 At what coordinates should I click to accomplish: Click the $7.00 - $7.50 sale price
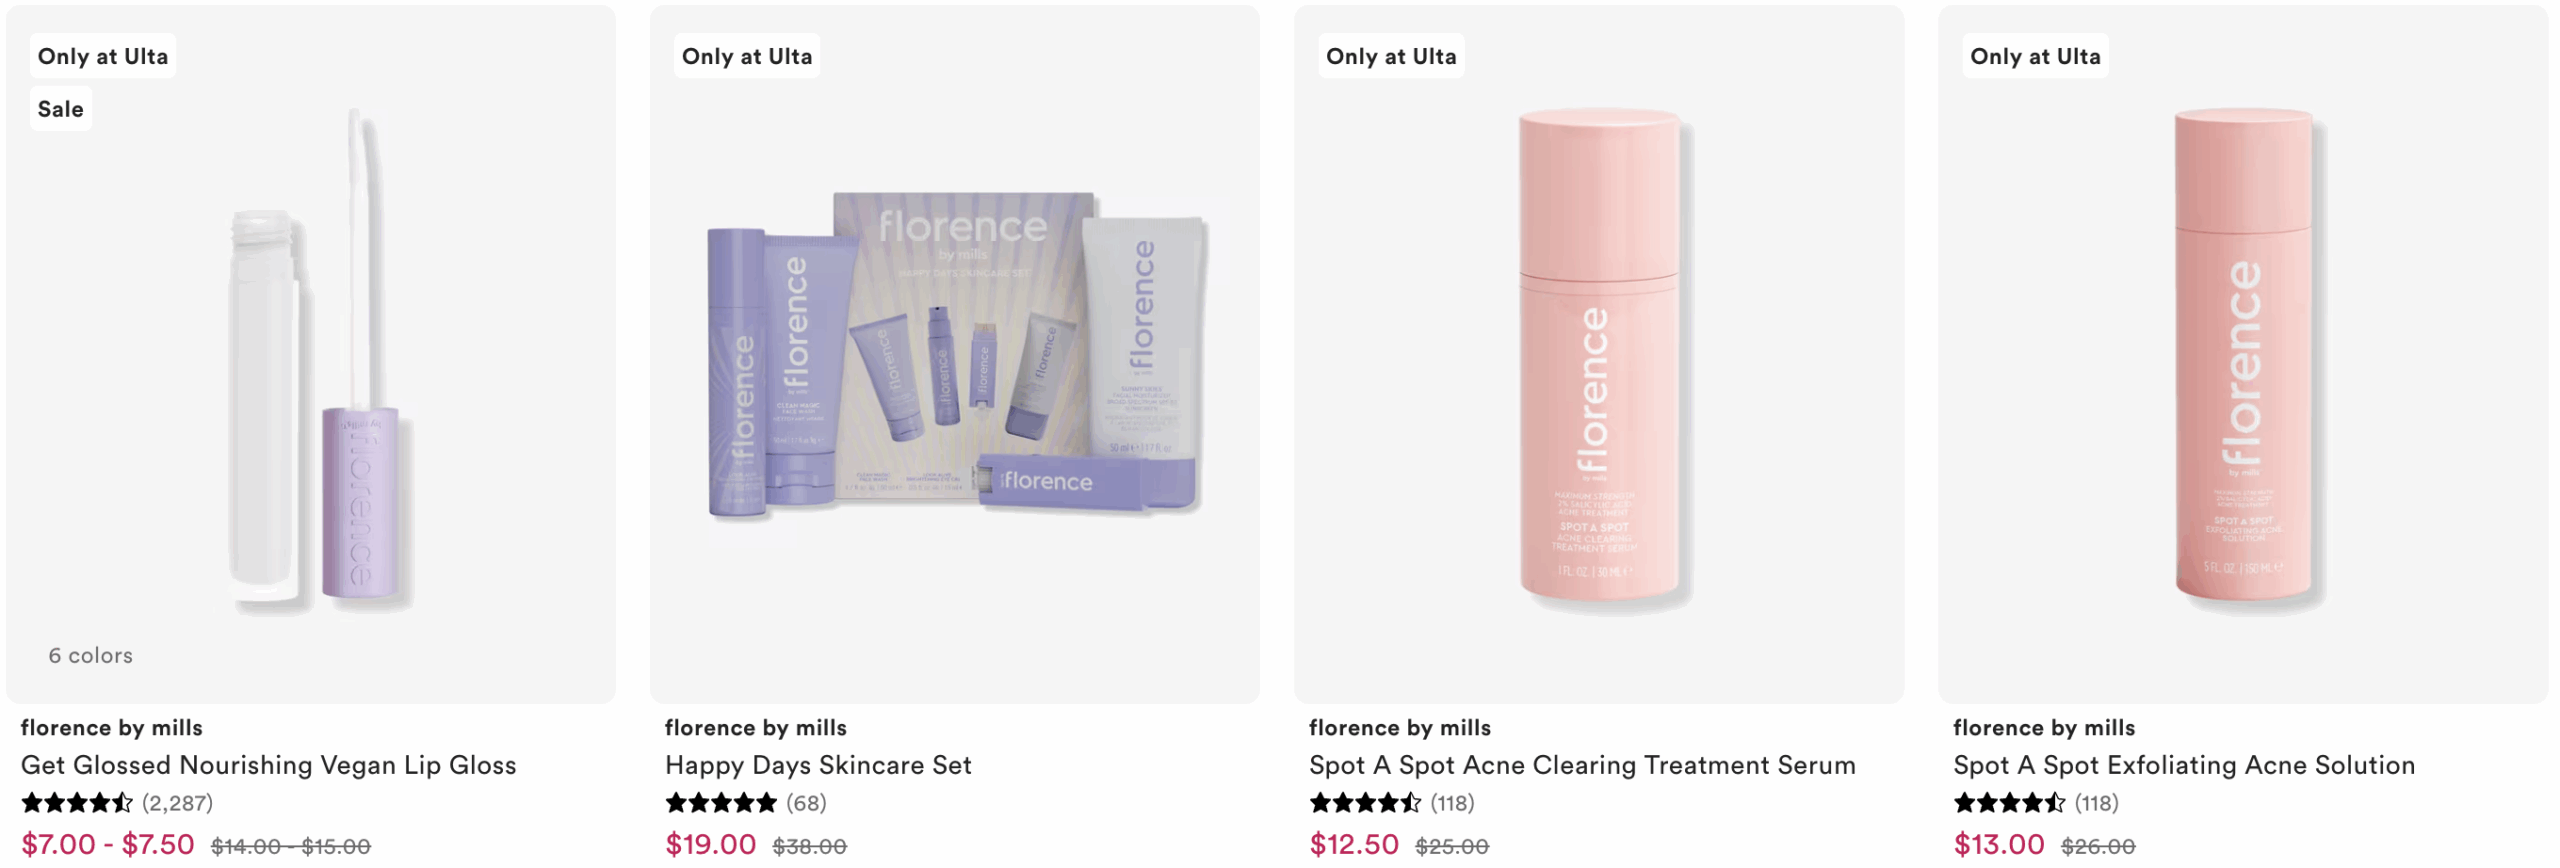tap(108, 845)
